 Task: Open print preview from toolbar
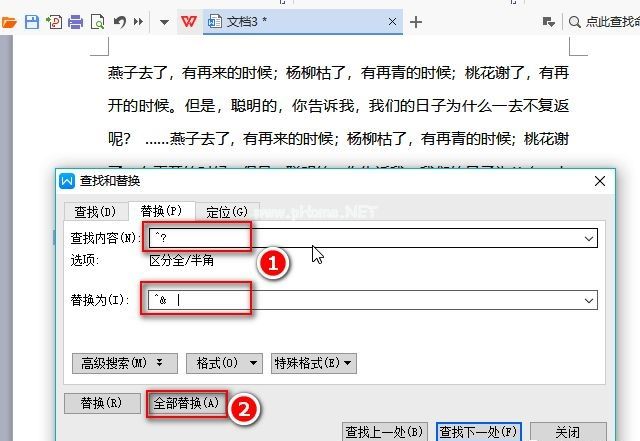(97, 21)
